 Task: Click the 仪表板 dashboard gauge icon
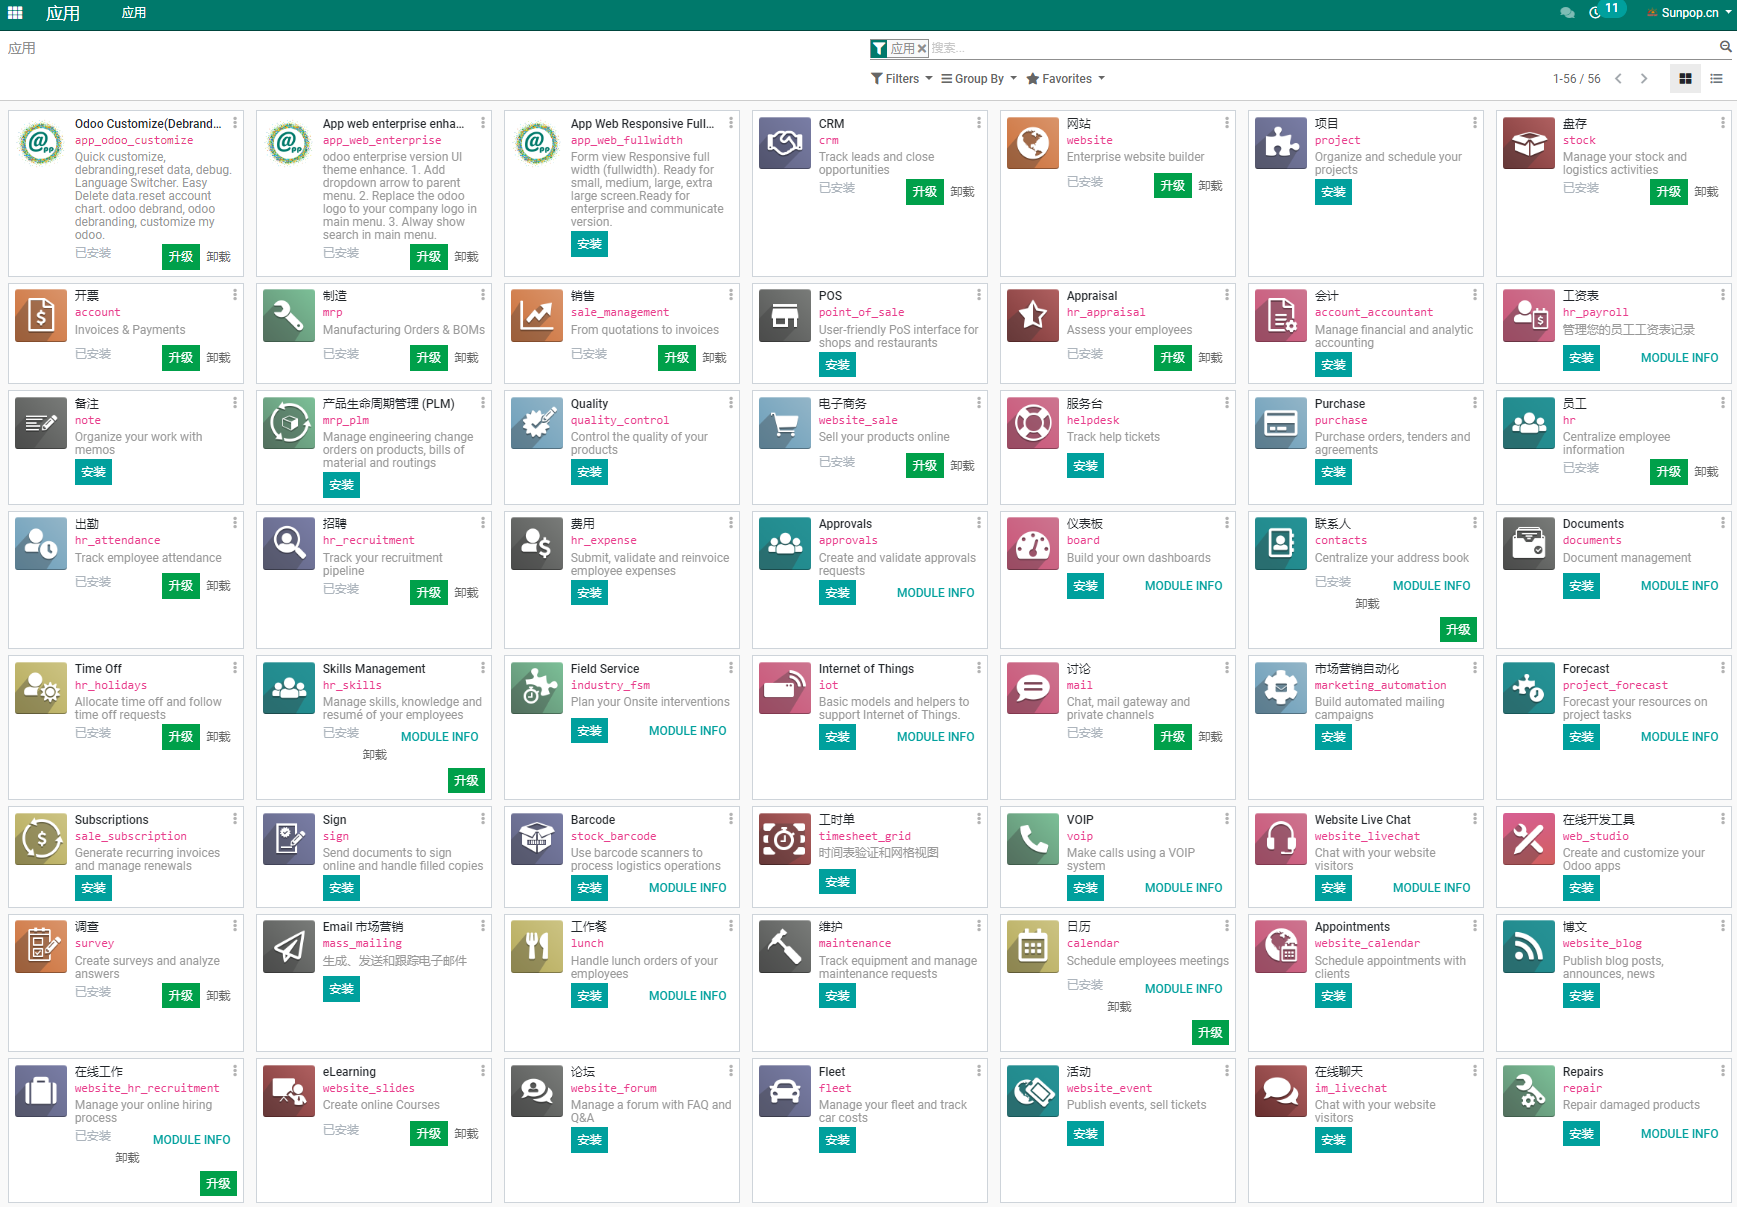click(1033, 543)
